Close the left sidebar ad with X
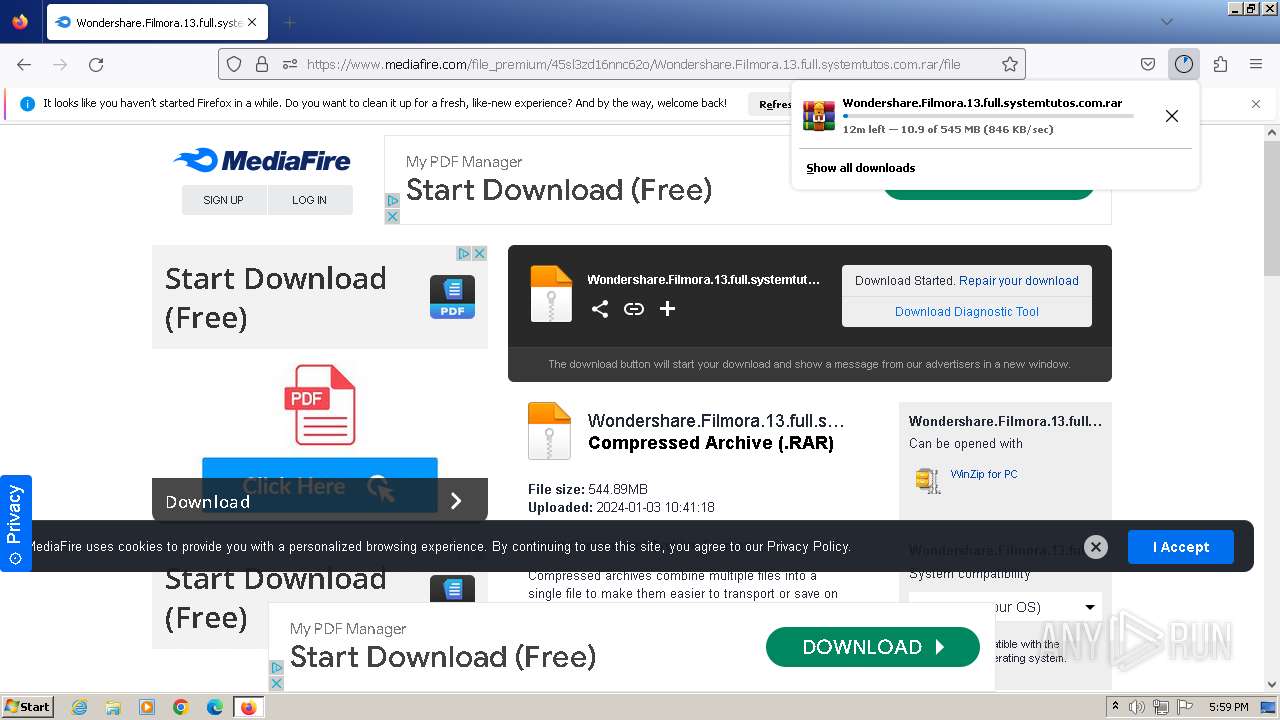 coord(479,254)
